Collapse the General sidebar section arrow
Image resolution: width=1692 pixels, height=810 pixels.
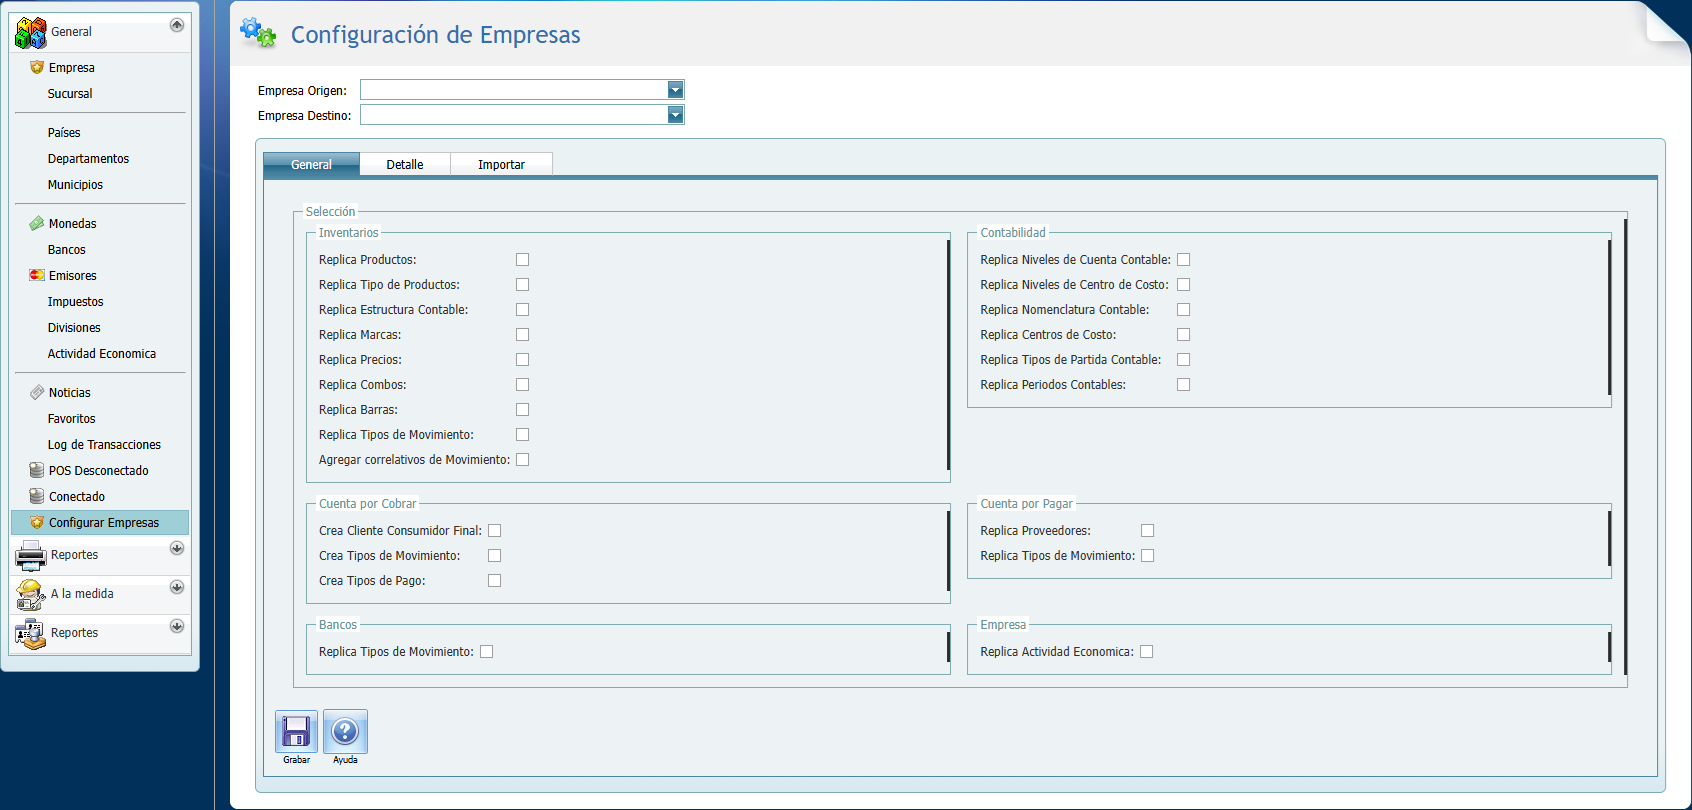point(177,25)
